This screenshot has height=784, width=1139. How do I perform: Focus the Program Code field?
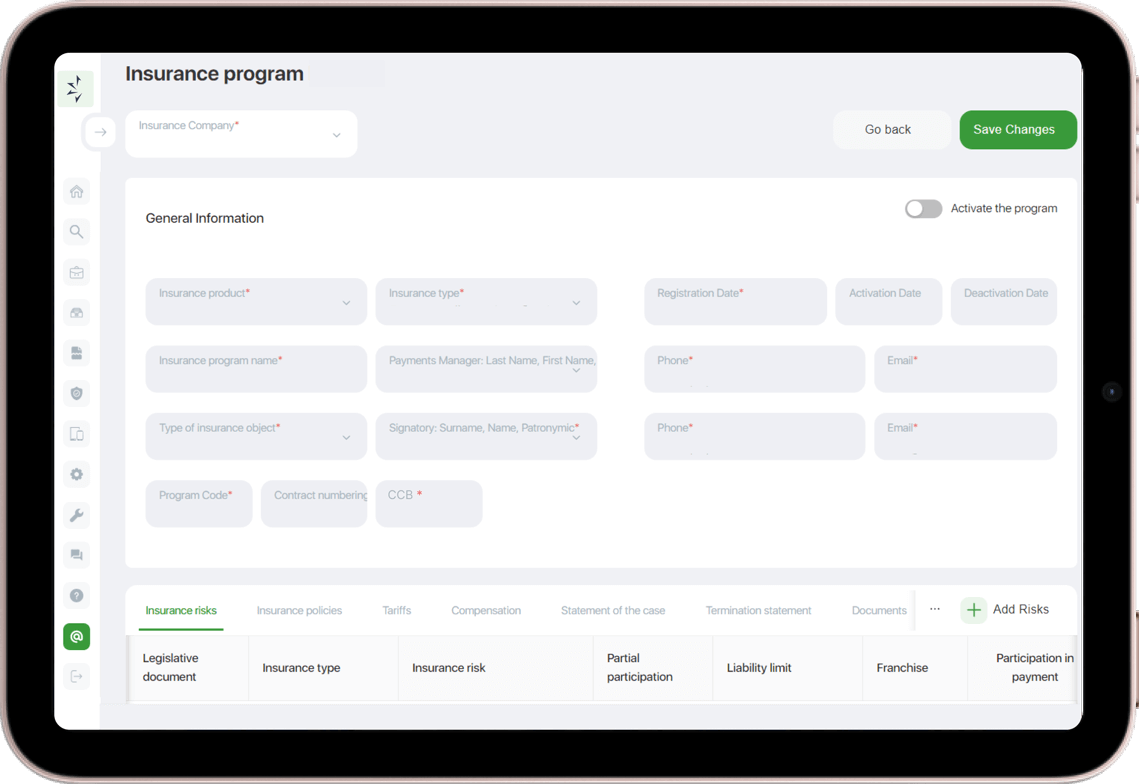click(x=199, y=504)
